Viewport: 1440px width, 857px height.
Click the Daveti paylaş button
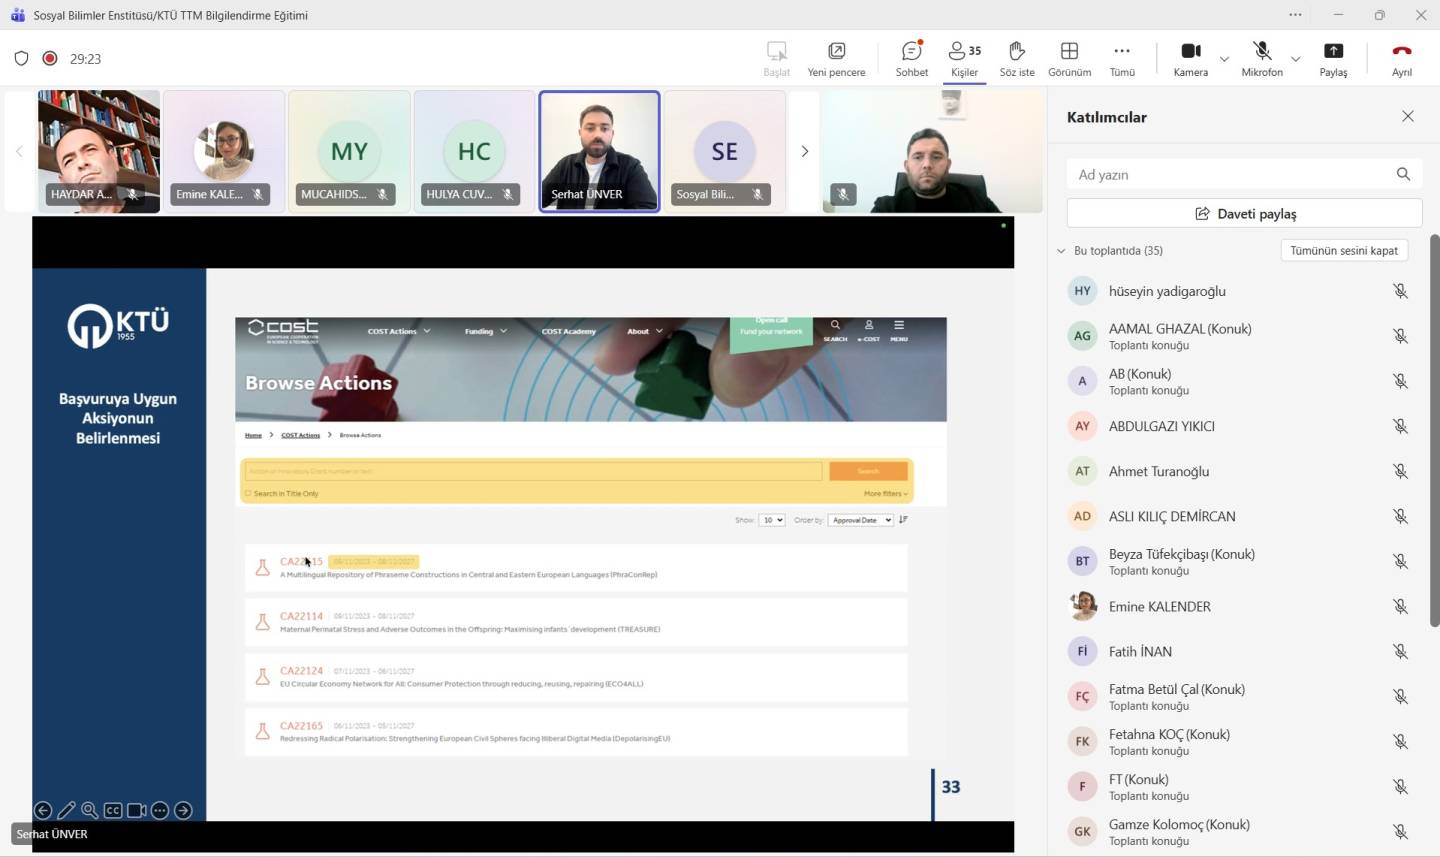click(1244, 213)
